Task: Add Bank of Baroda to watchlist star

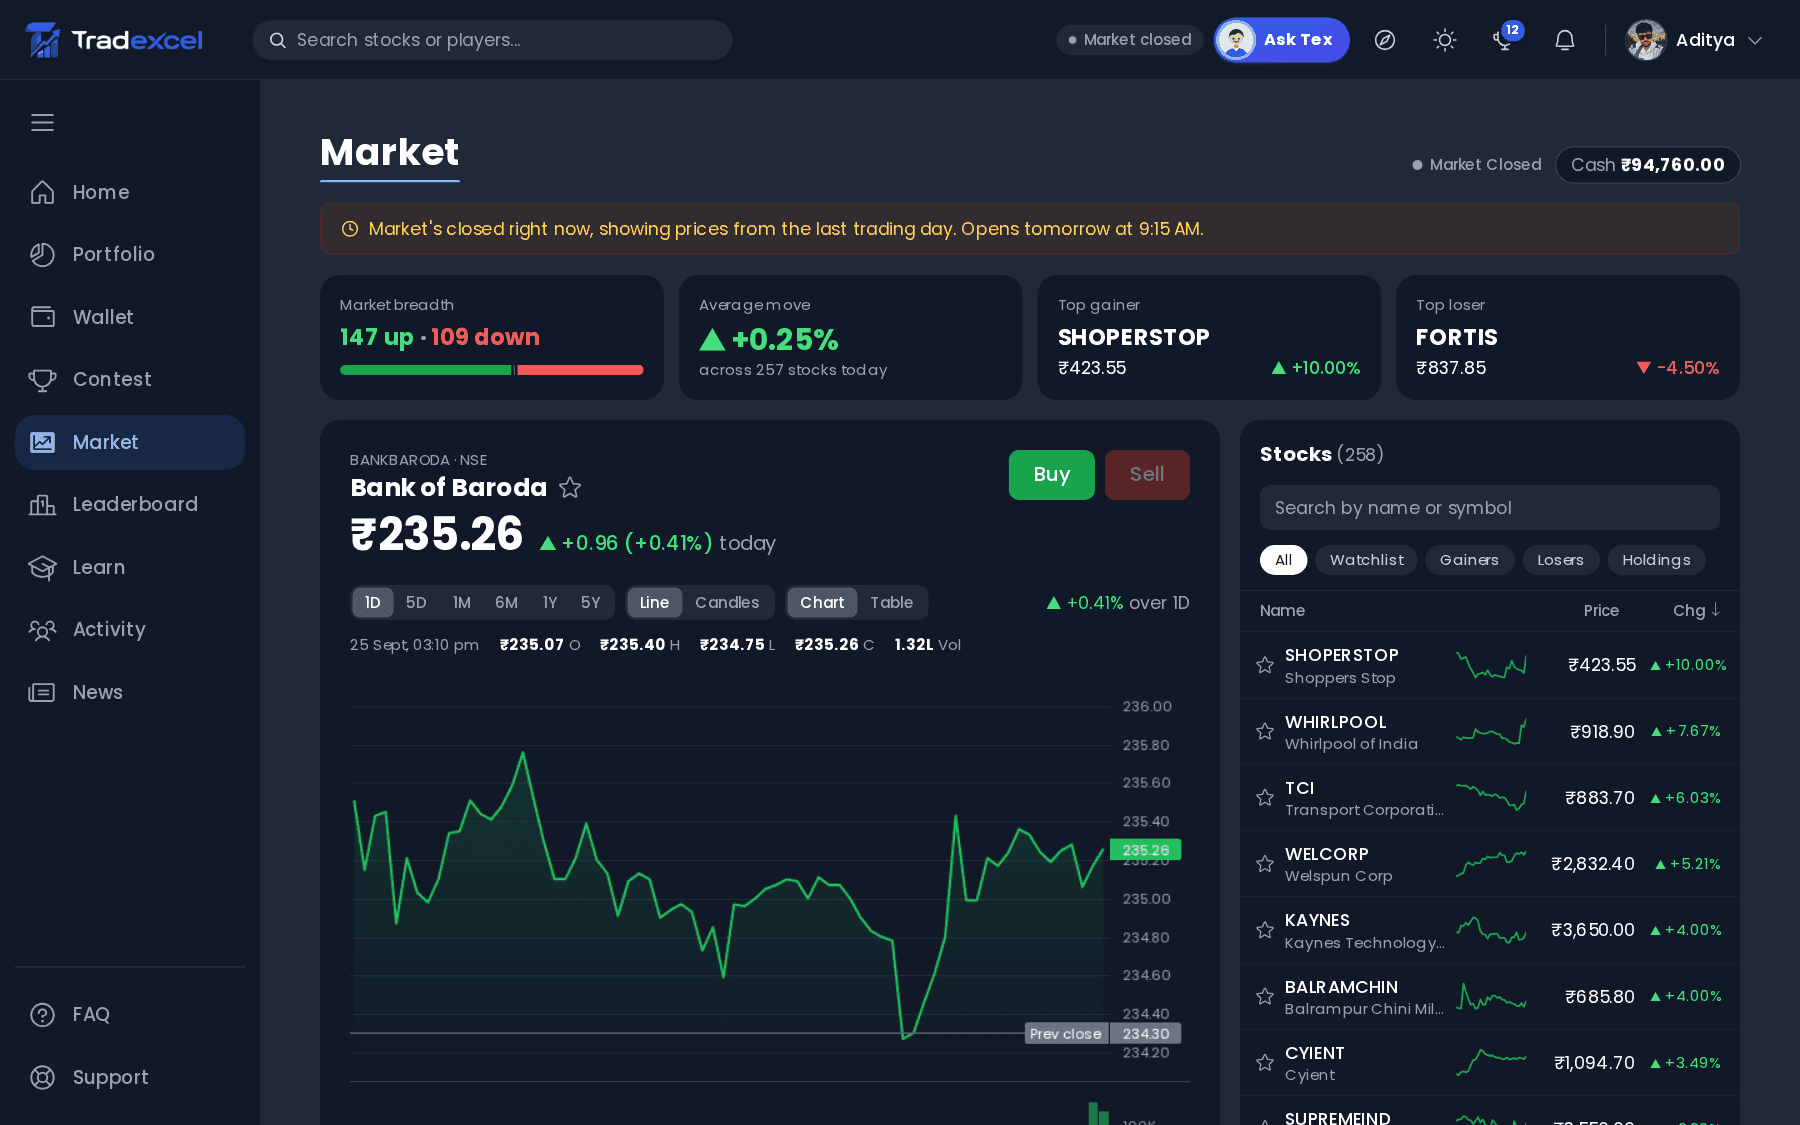Action: (x=570, y=488)
